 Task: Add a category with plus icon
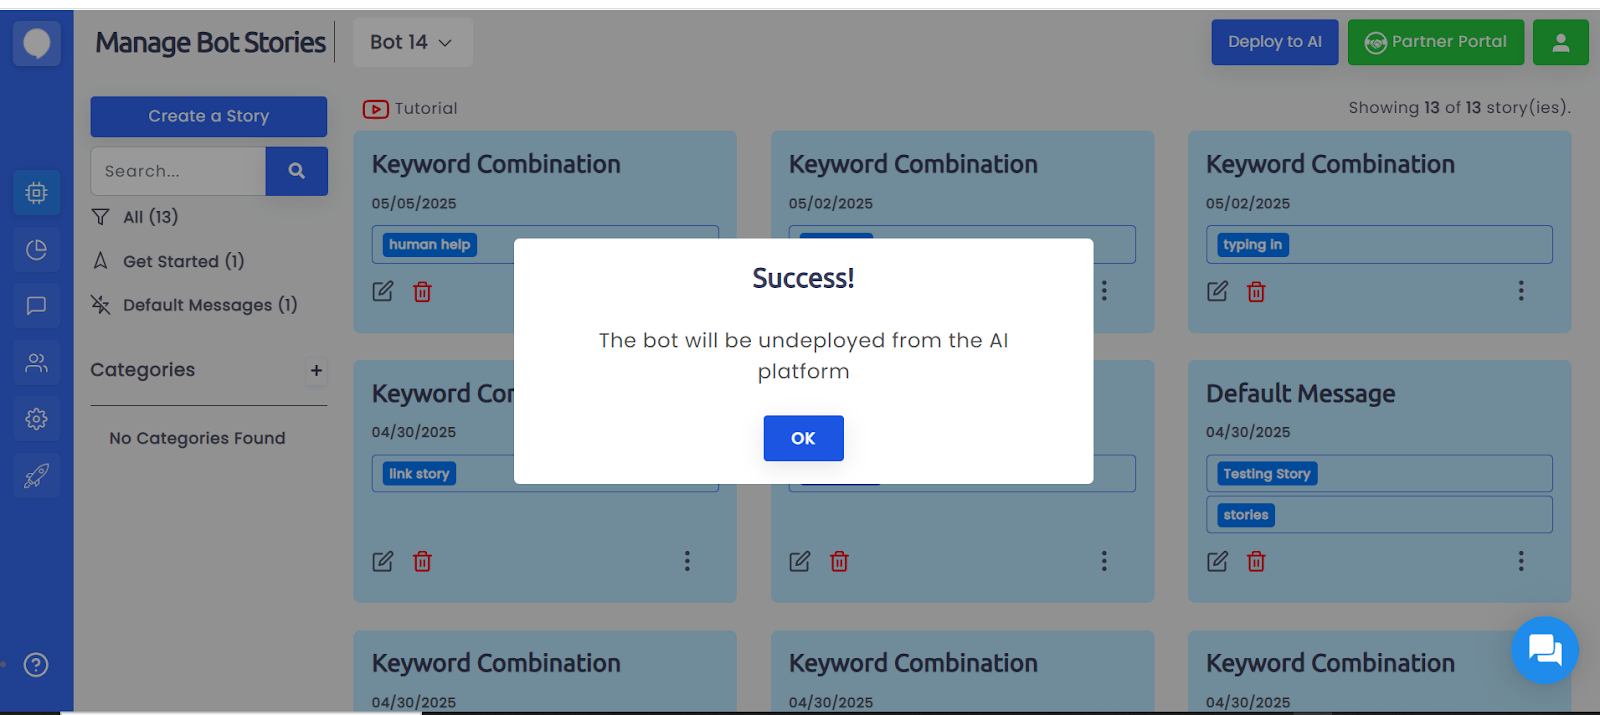pos(316,371)
